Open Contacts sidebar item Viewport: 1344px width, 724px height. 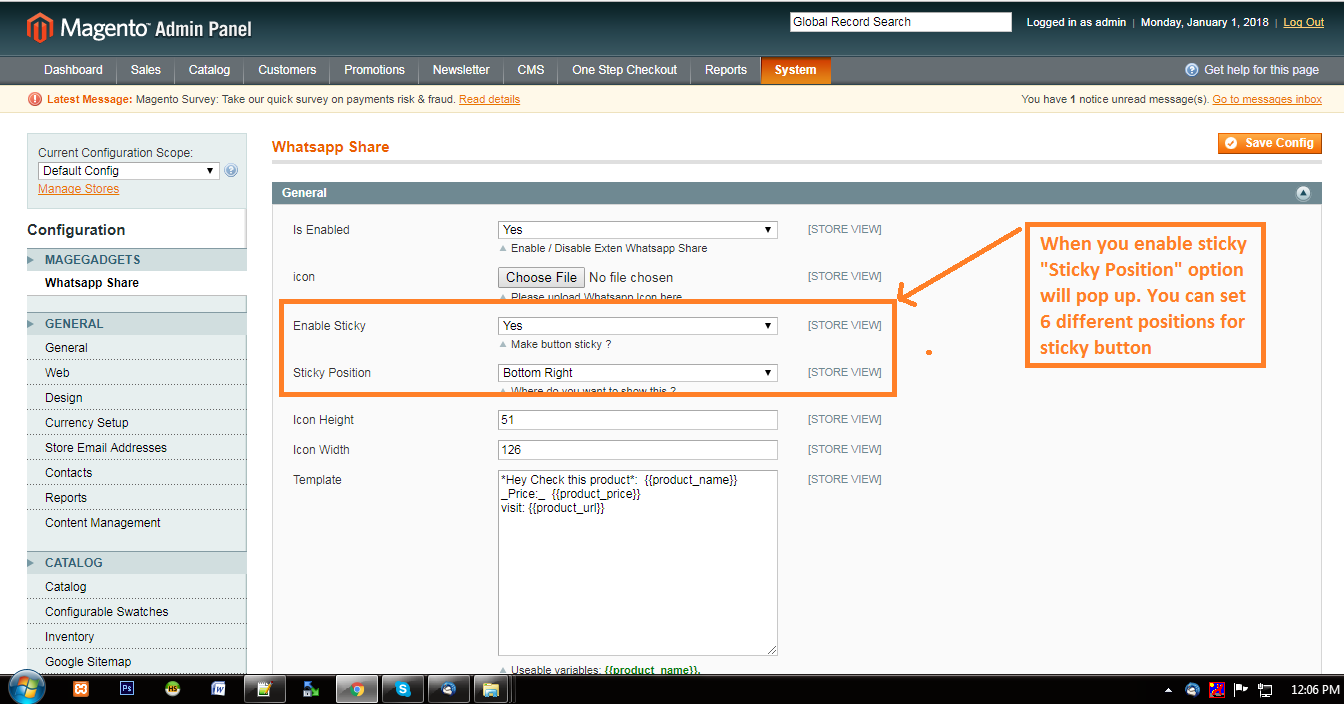click(x=68, y=473)
